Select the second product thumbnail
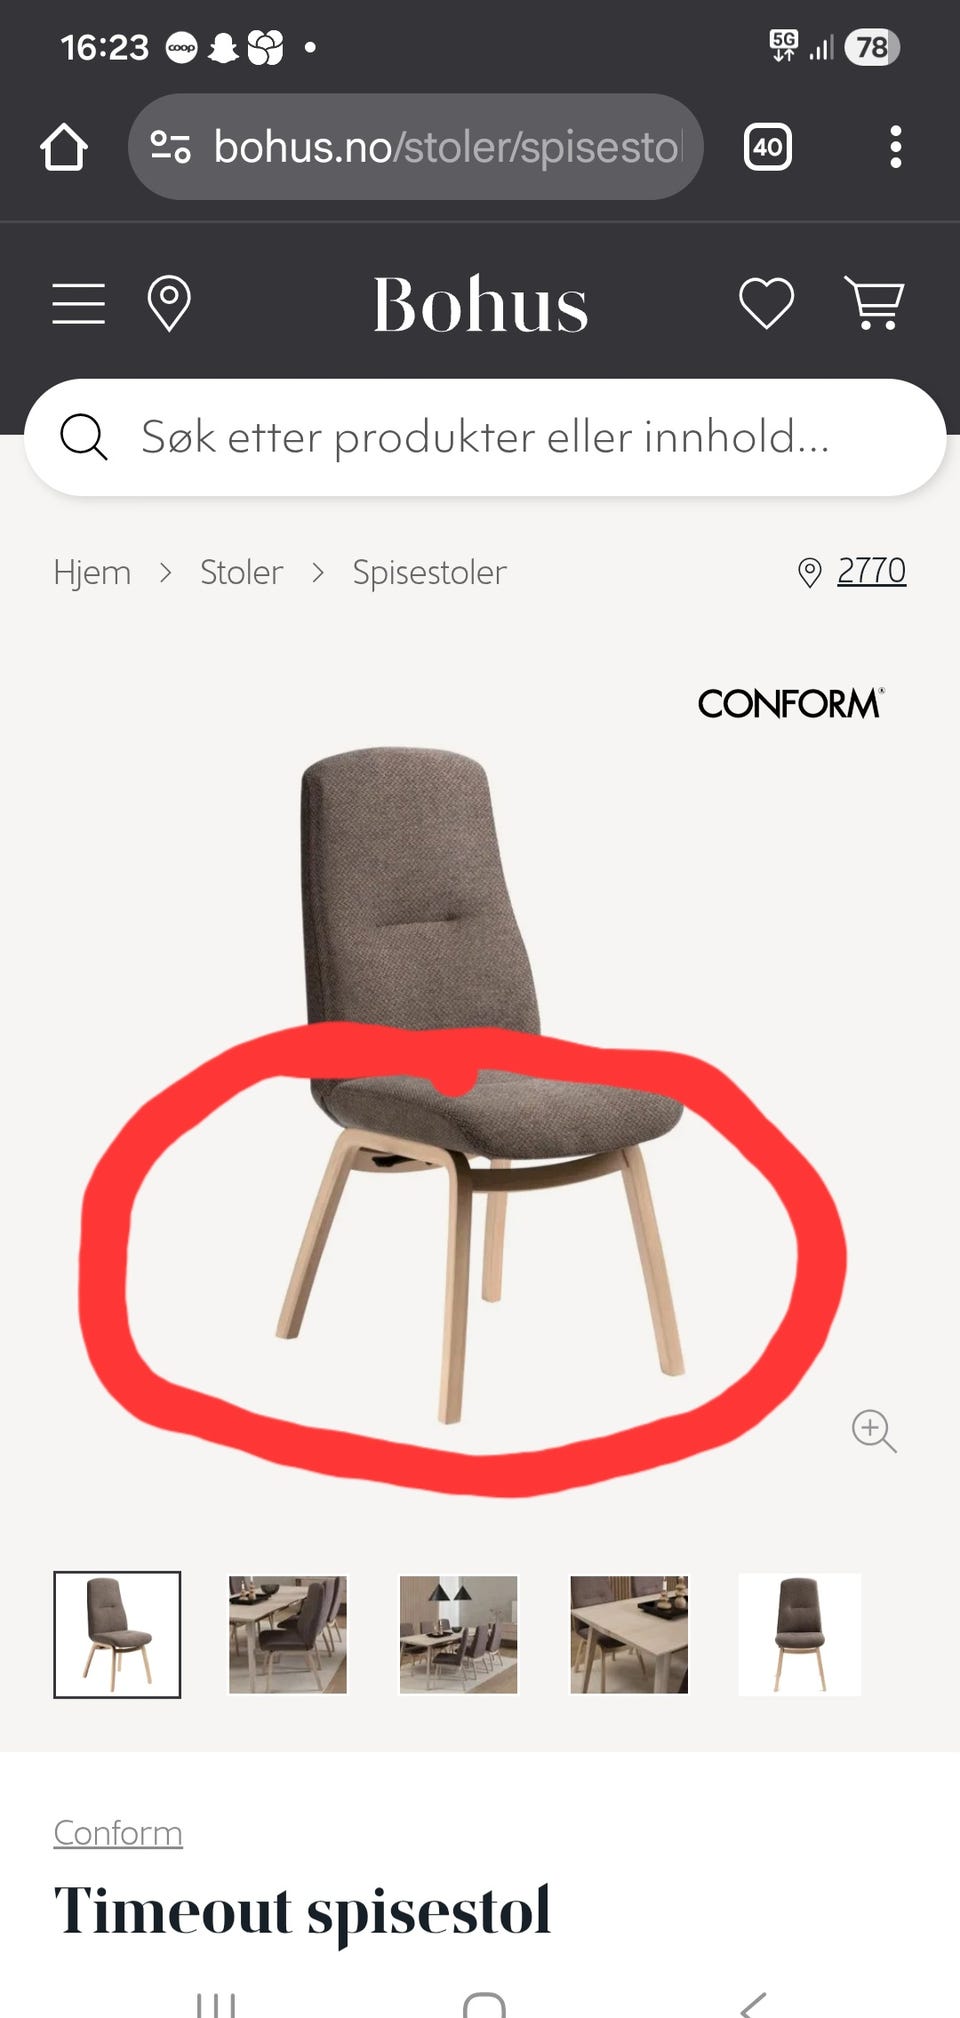Image resolution: width=960 pixels, height=2018 pixels. (288, 1635)
